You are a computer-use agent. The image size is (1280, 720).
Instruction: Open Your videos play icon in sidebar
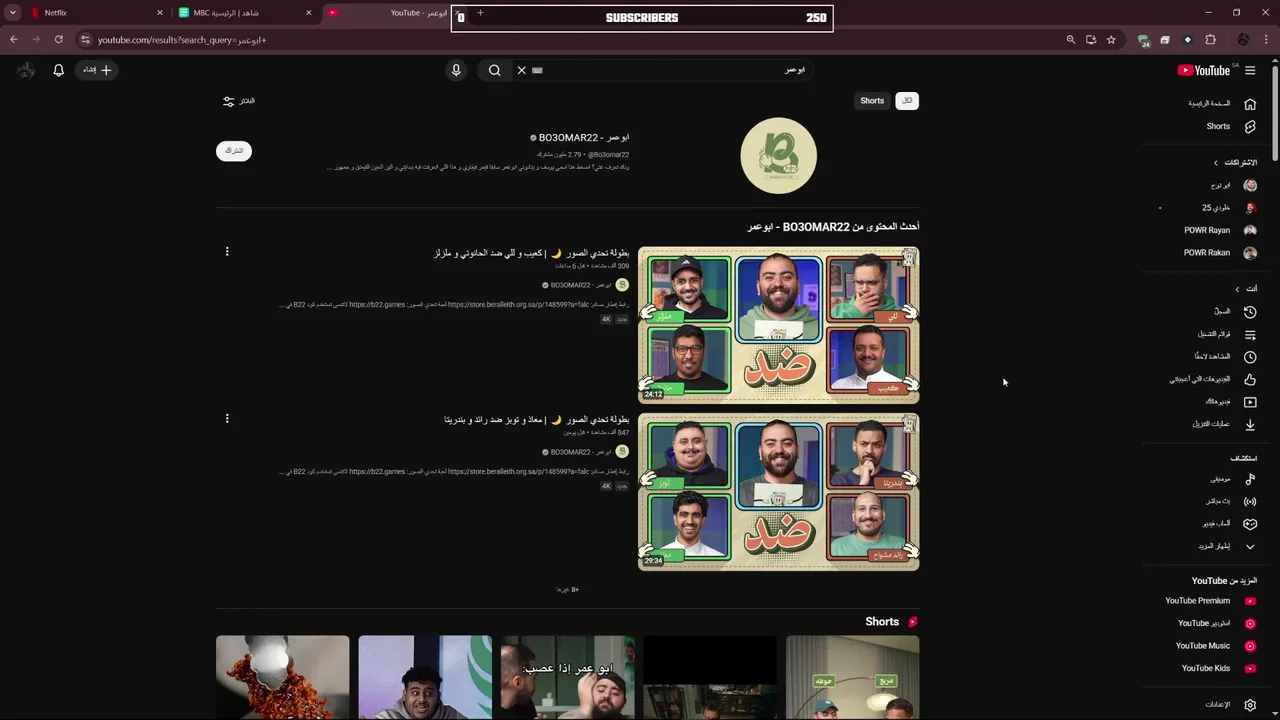tap(1250, 402)
